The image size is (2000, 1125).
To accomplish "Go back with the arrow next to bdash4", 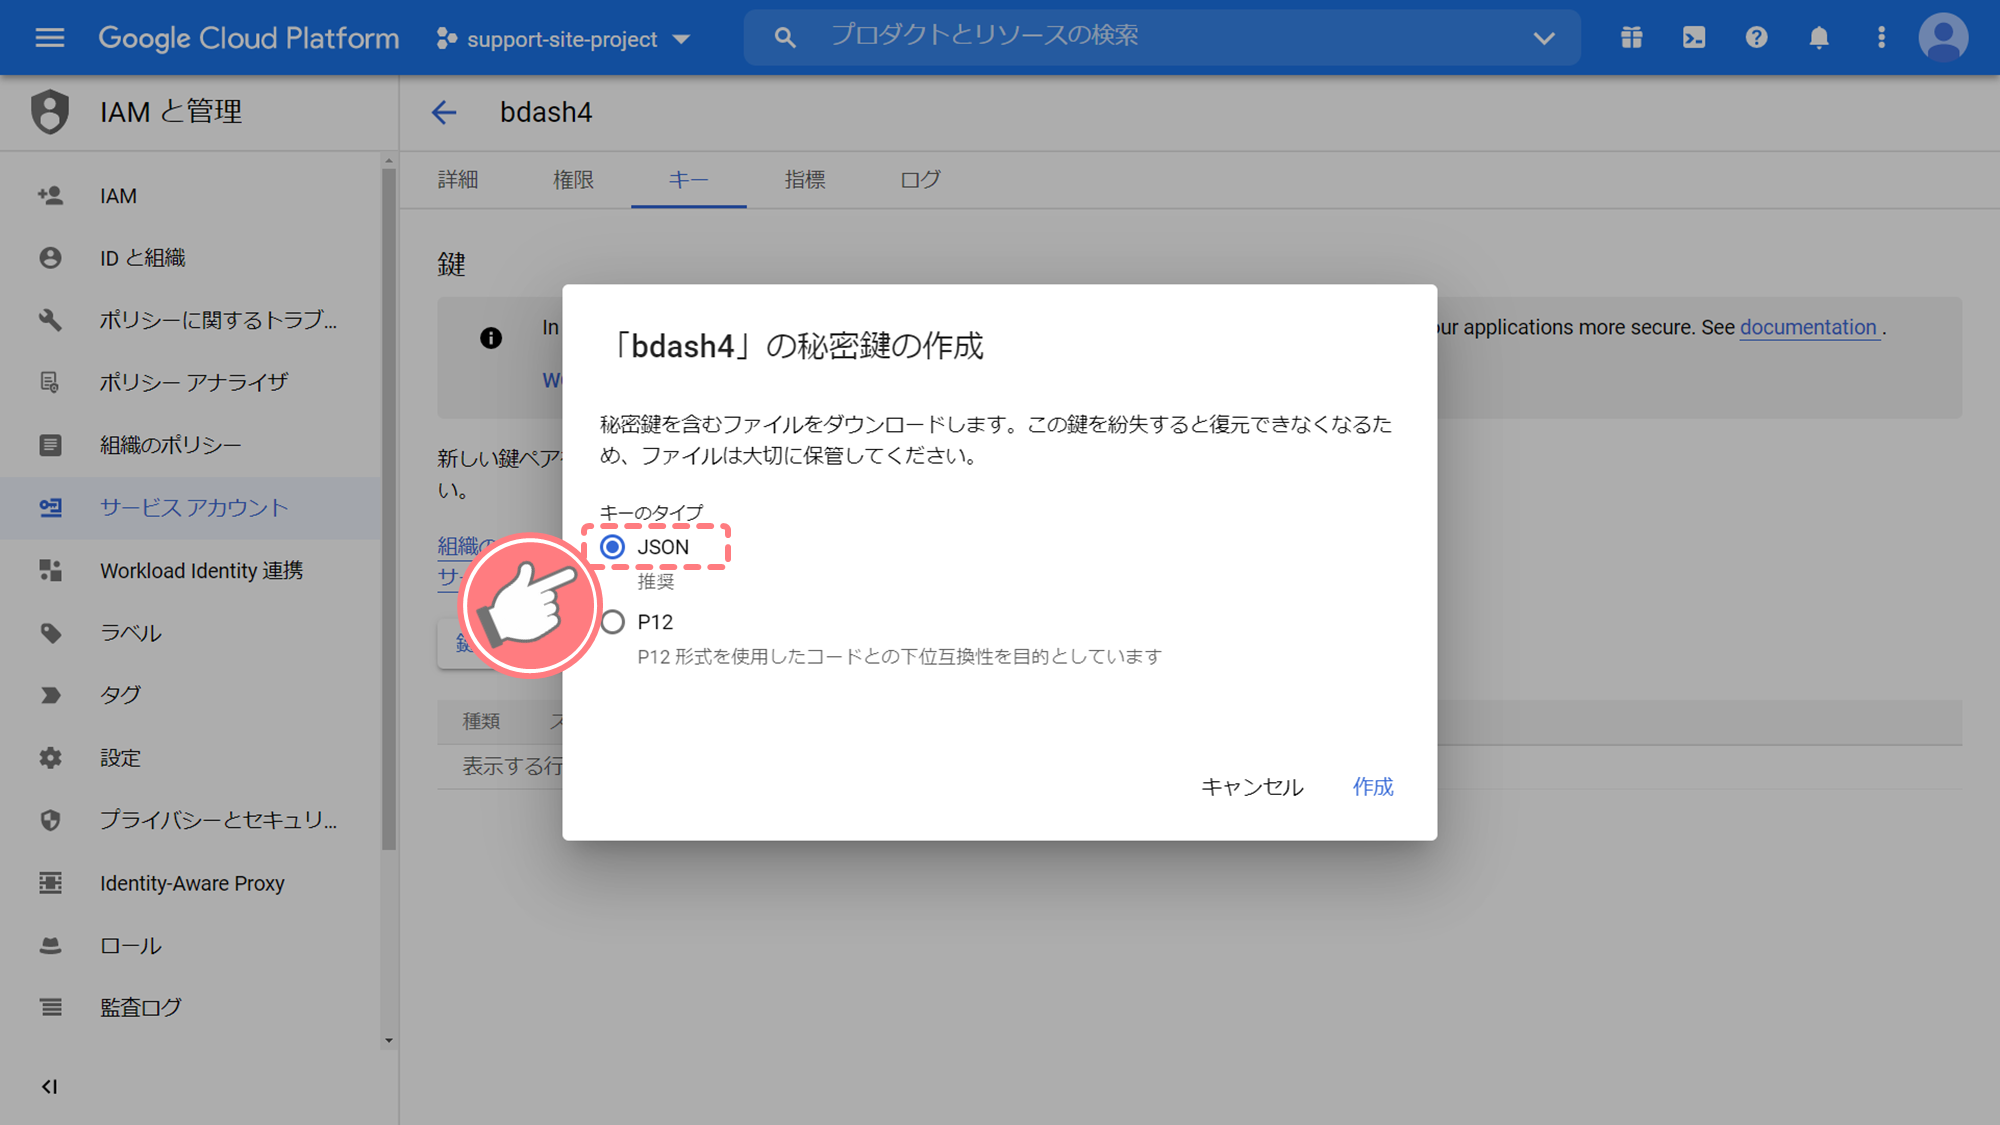I will [444, 112].
